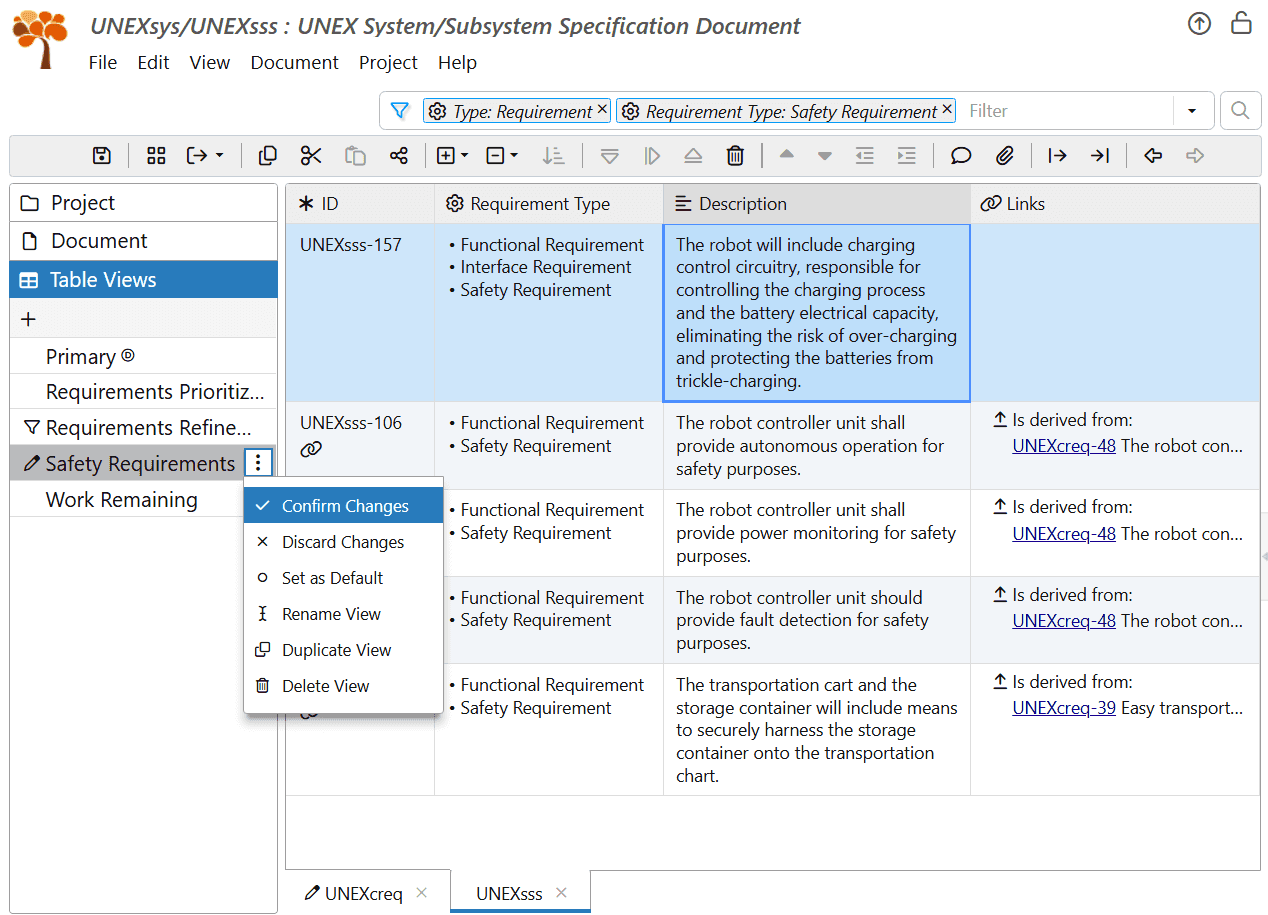Toggle the blue filter funnel icon

click(x=399, y=110)
